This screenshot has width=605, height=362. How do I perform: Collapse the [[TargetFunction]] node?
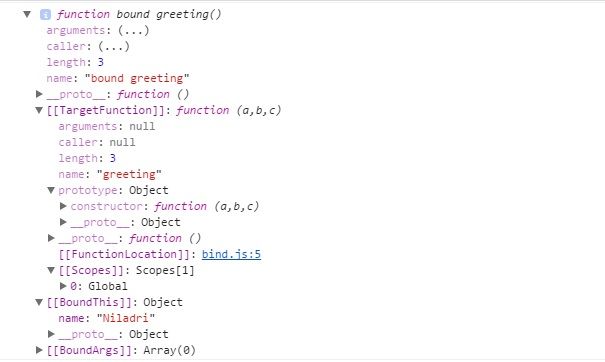39,110
